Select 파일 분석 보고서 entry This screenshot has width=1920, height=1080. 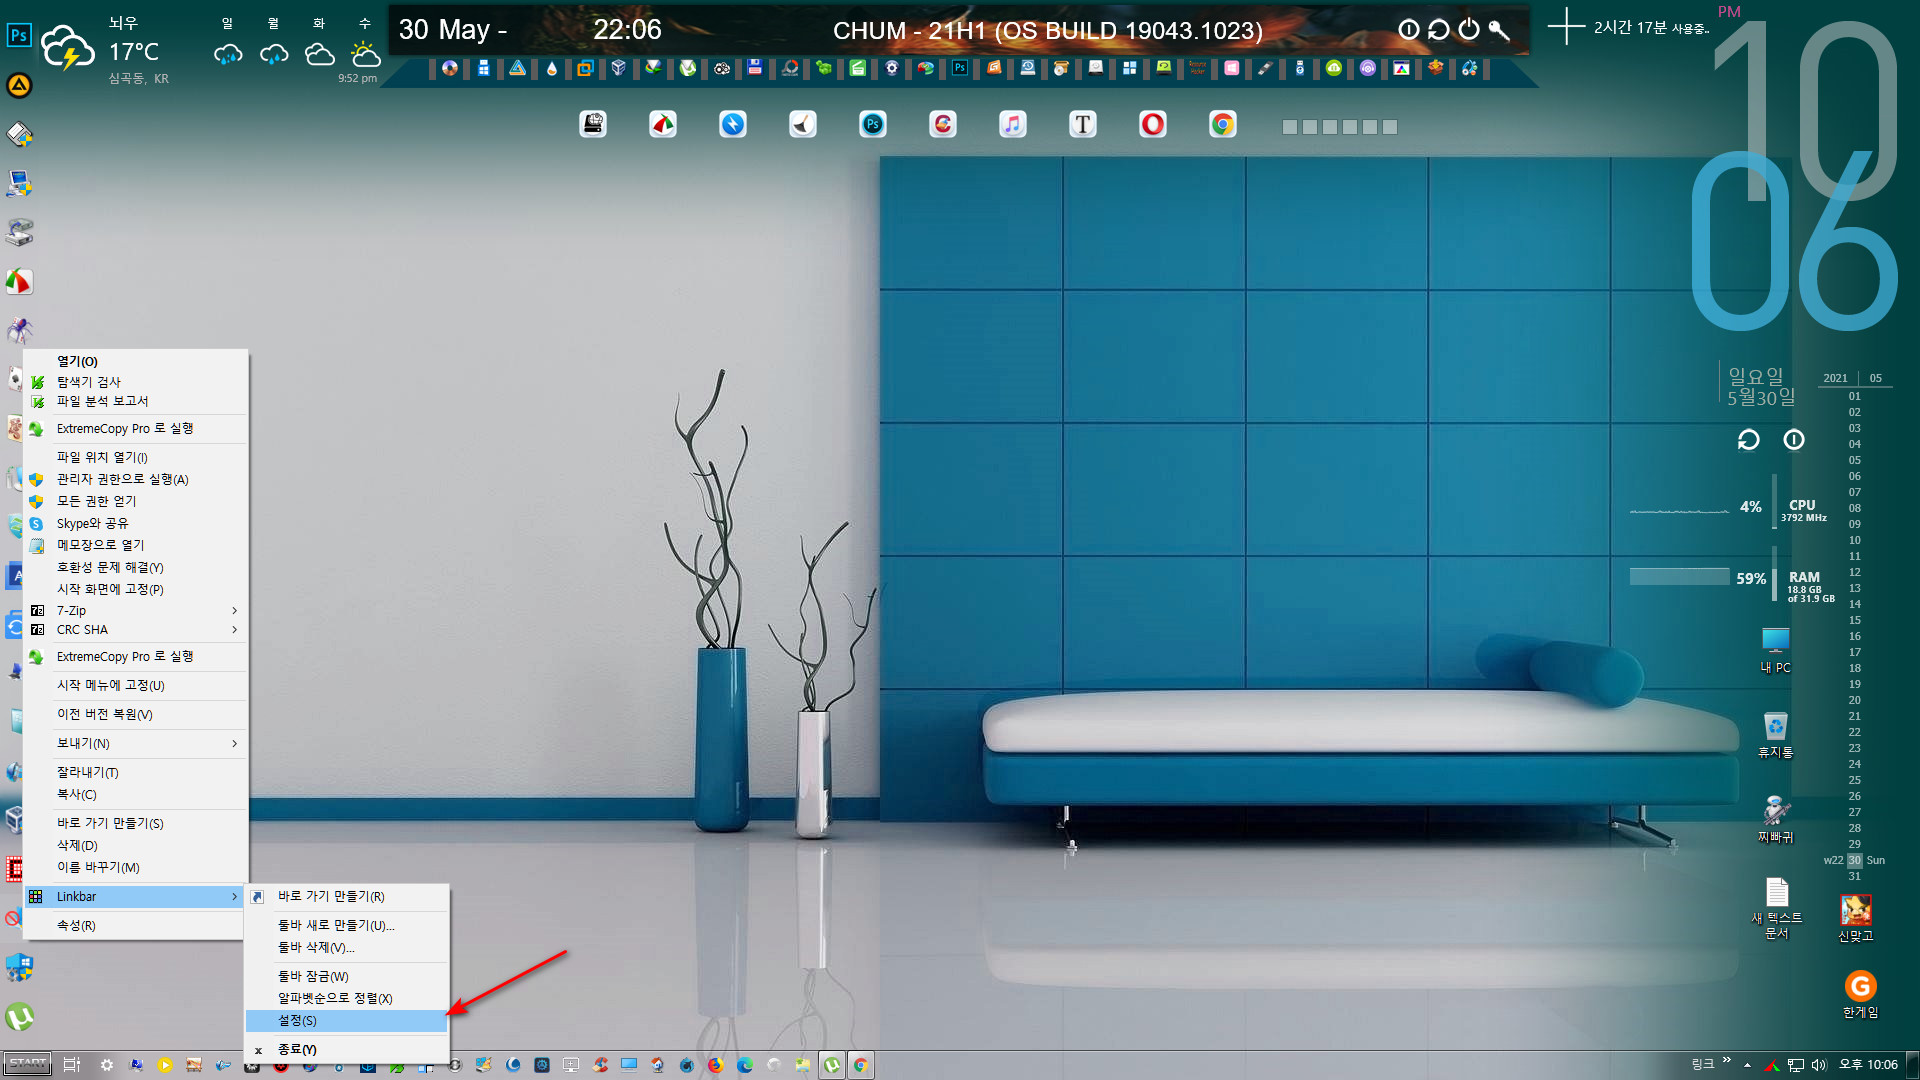point(135,401)
